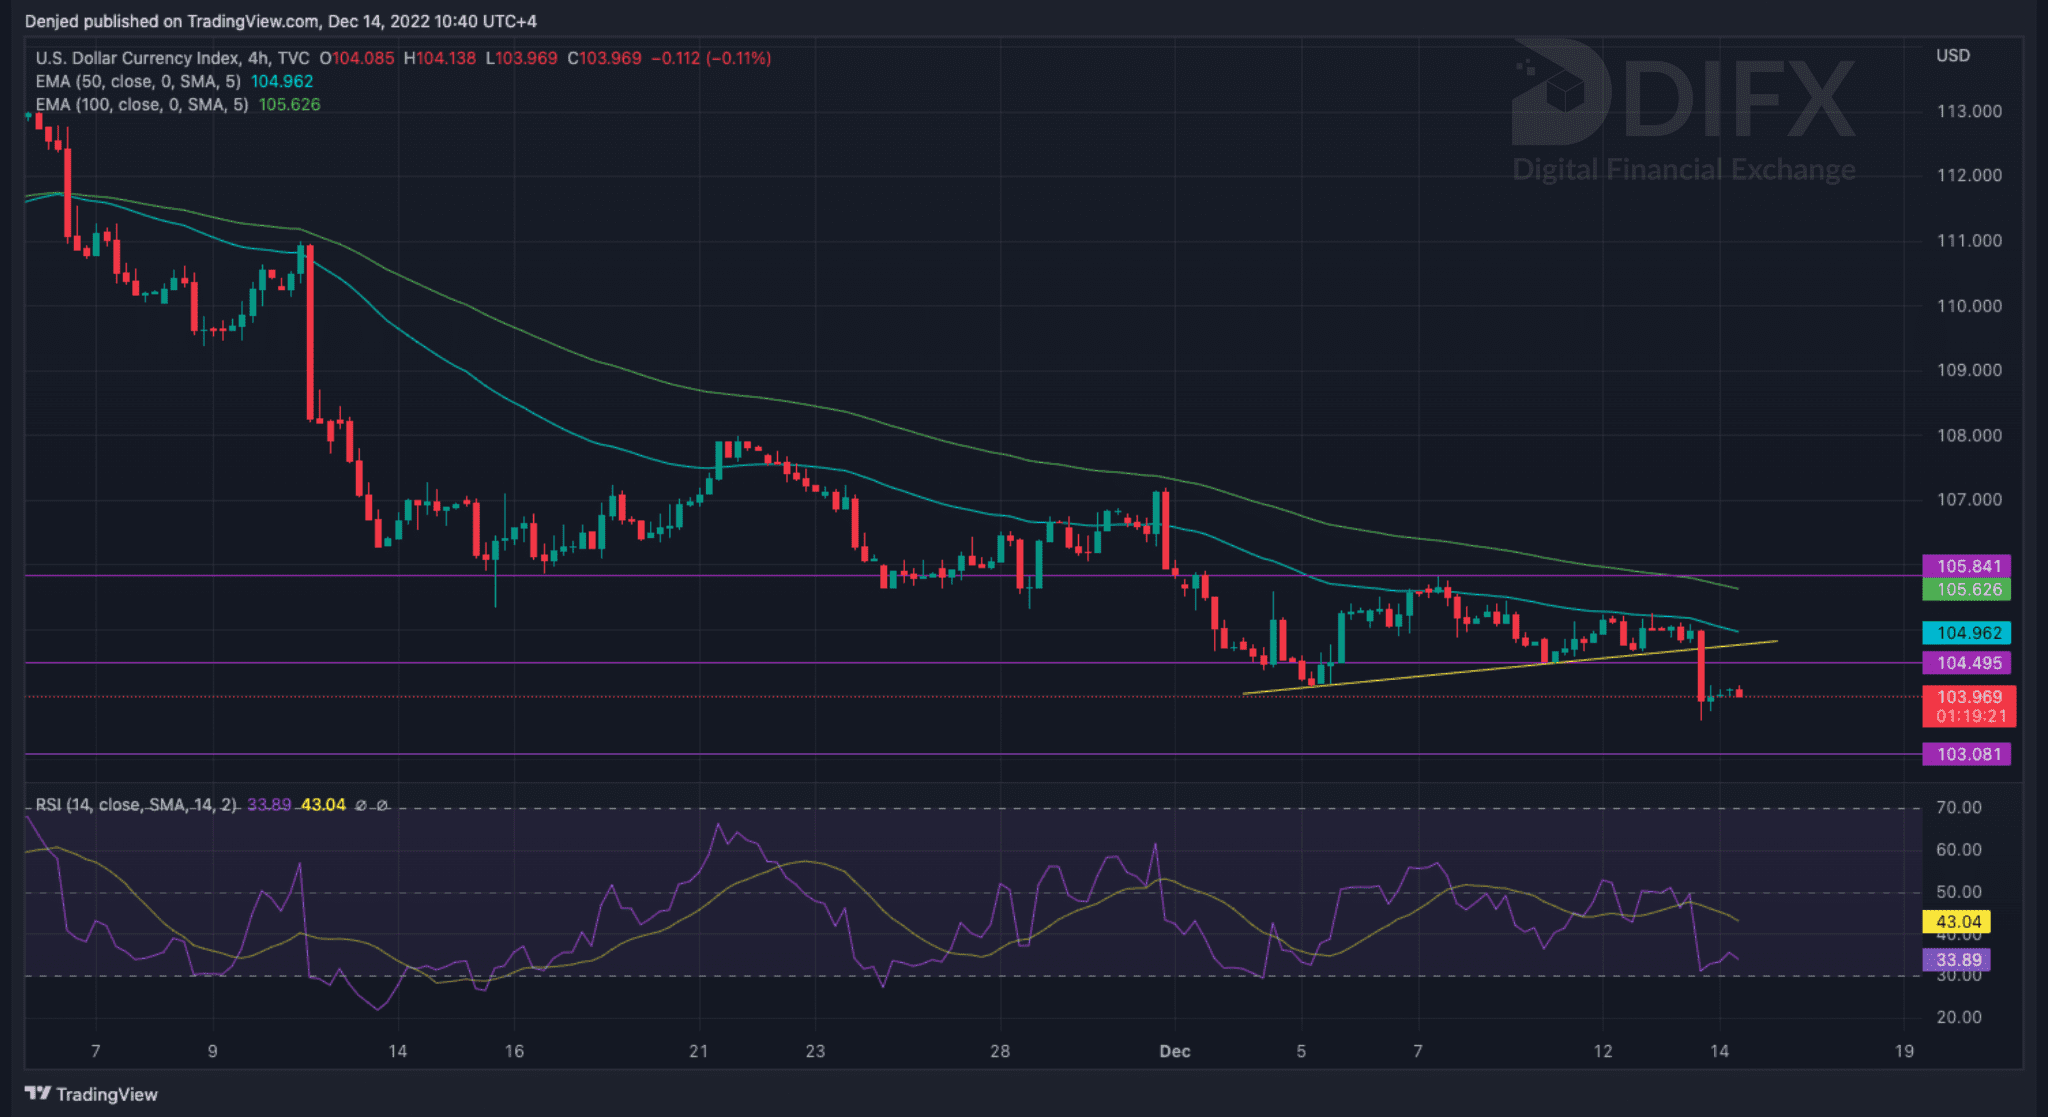Select the 105.841 purple price label
The height and width of the screenshot is (1117, 2048).
coord(1968,566)
